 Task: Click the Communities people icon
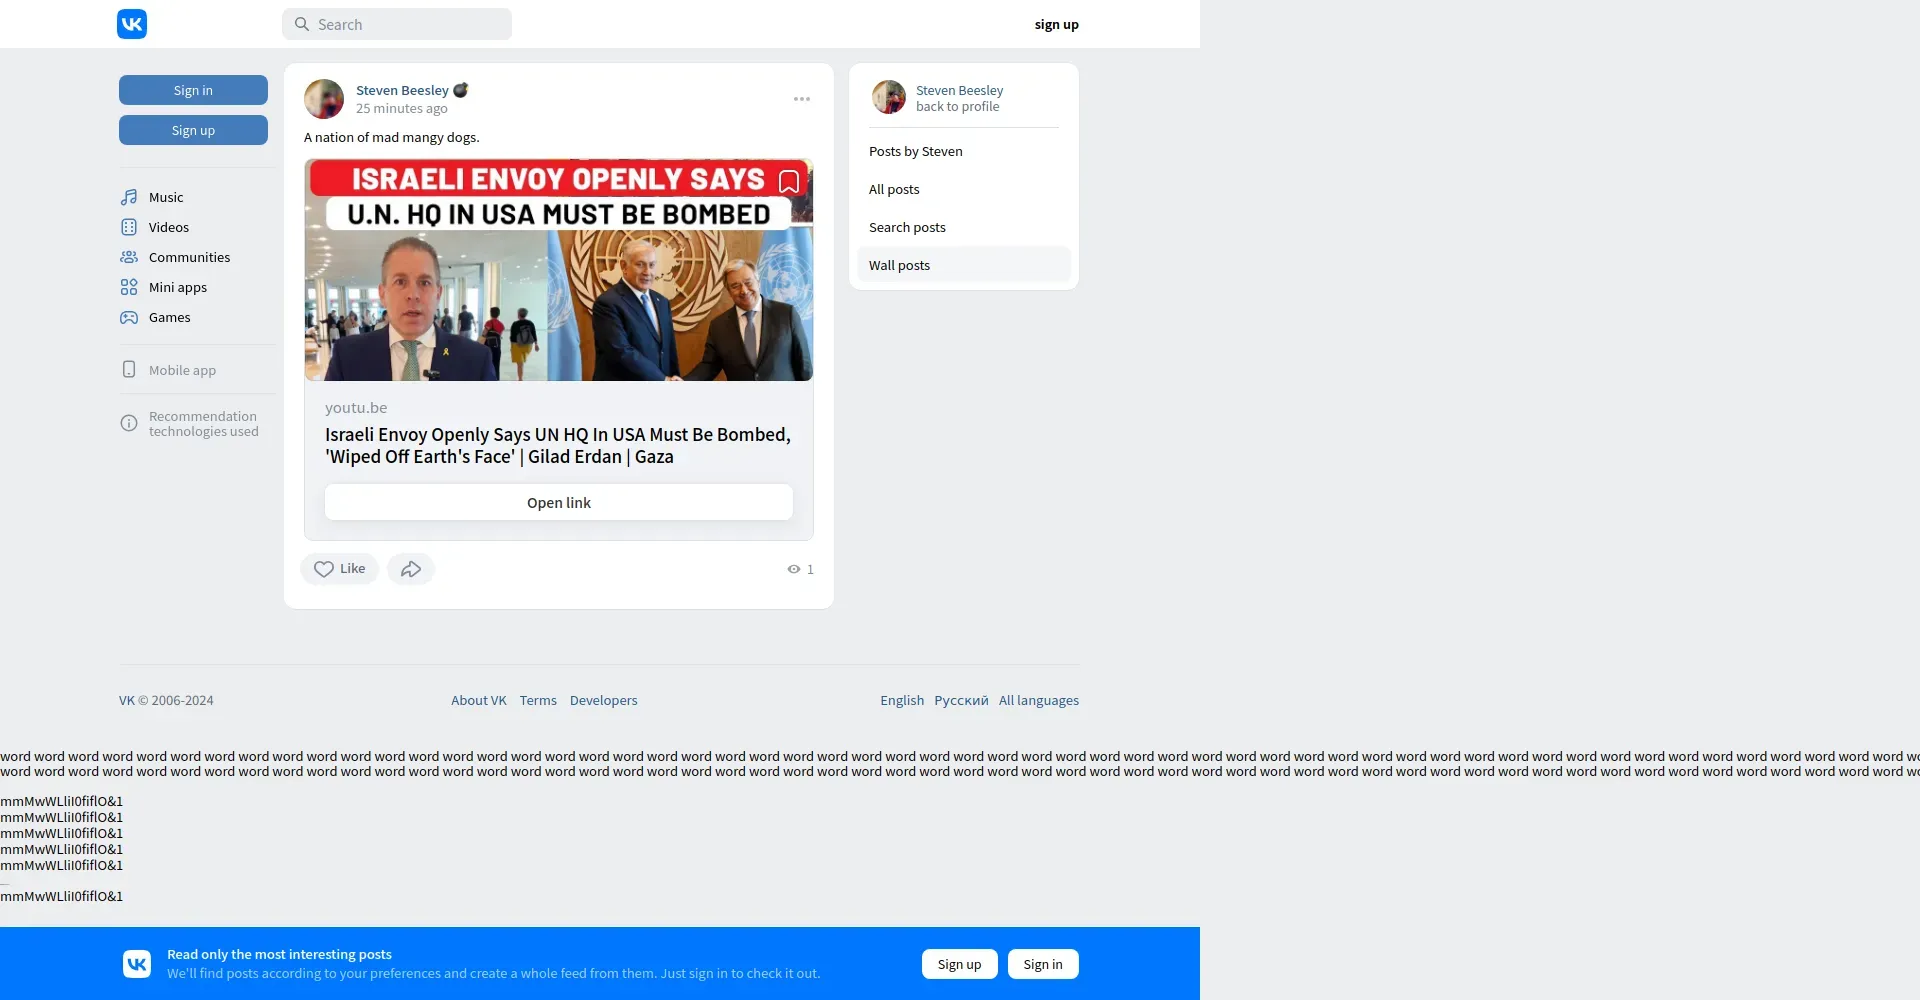[129, 257]
